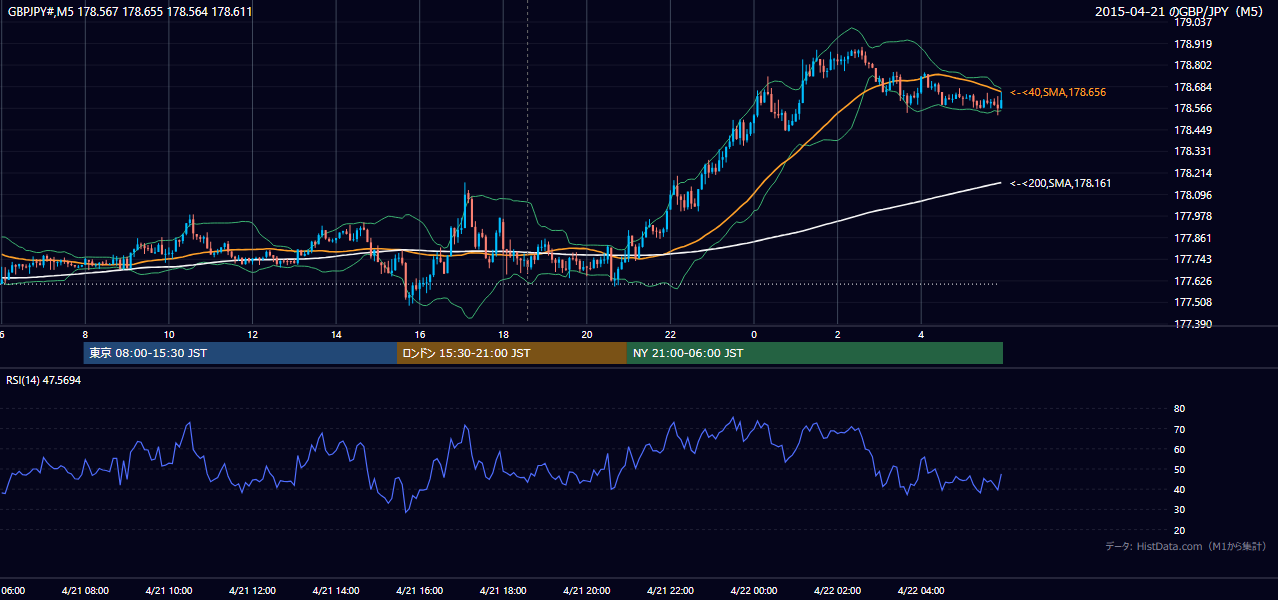
Task: Select the NY 21:00-06:00 JST session bar
Action: (x=815, y=353)
